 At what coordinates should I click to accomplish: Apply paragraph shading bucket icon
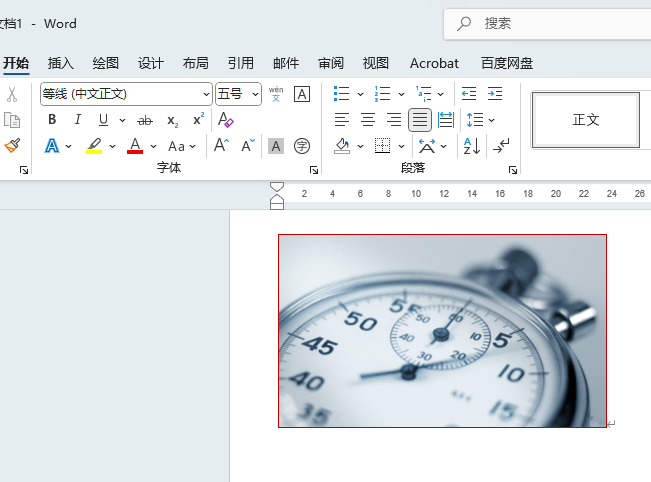[342, 146]
